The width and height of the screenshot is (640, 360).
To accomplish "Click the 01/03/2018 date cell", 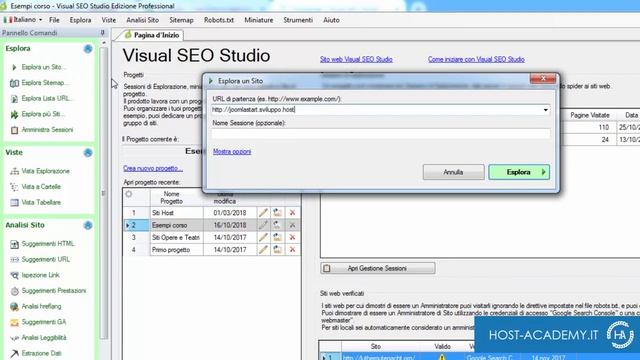I will [230, 213].
